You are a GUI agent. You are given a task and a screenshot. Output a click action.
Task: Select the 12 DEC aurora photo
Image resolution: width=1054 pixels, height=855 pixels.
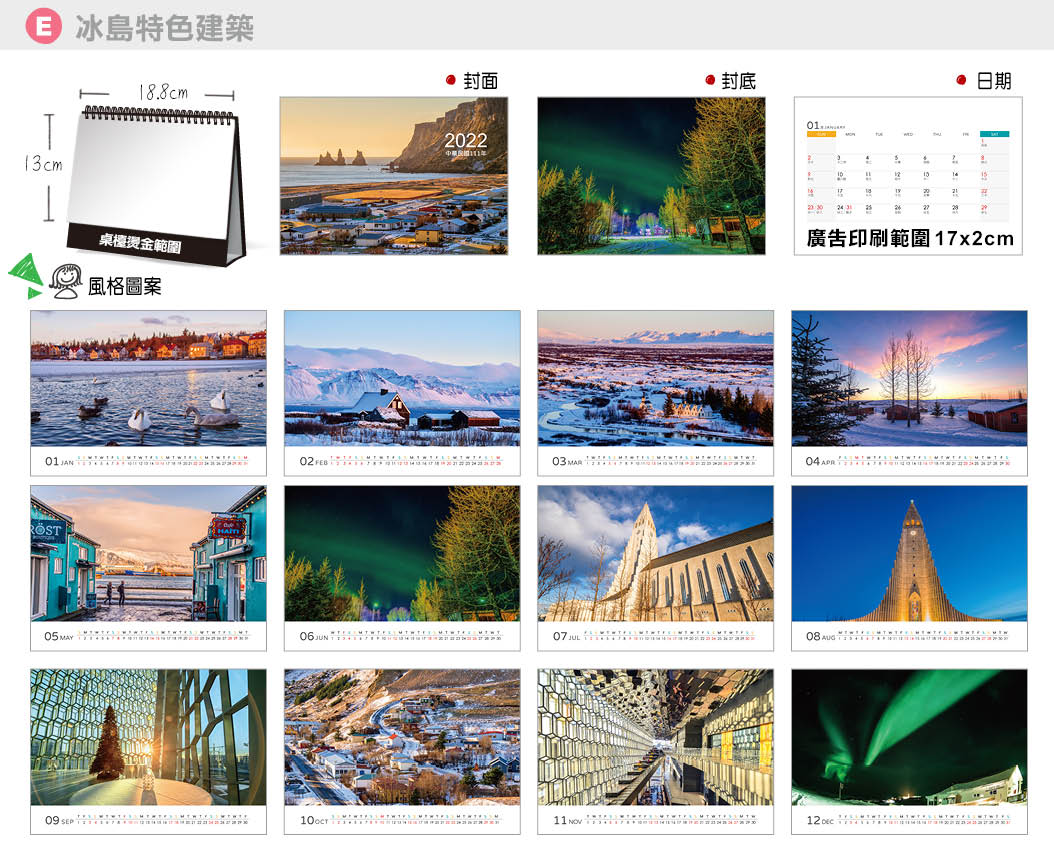tap(909, 737)
